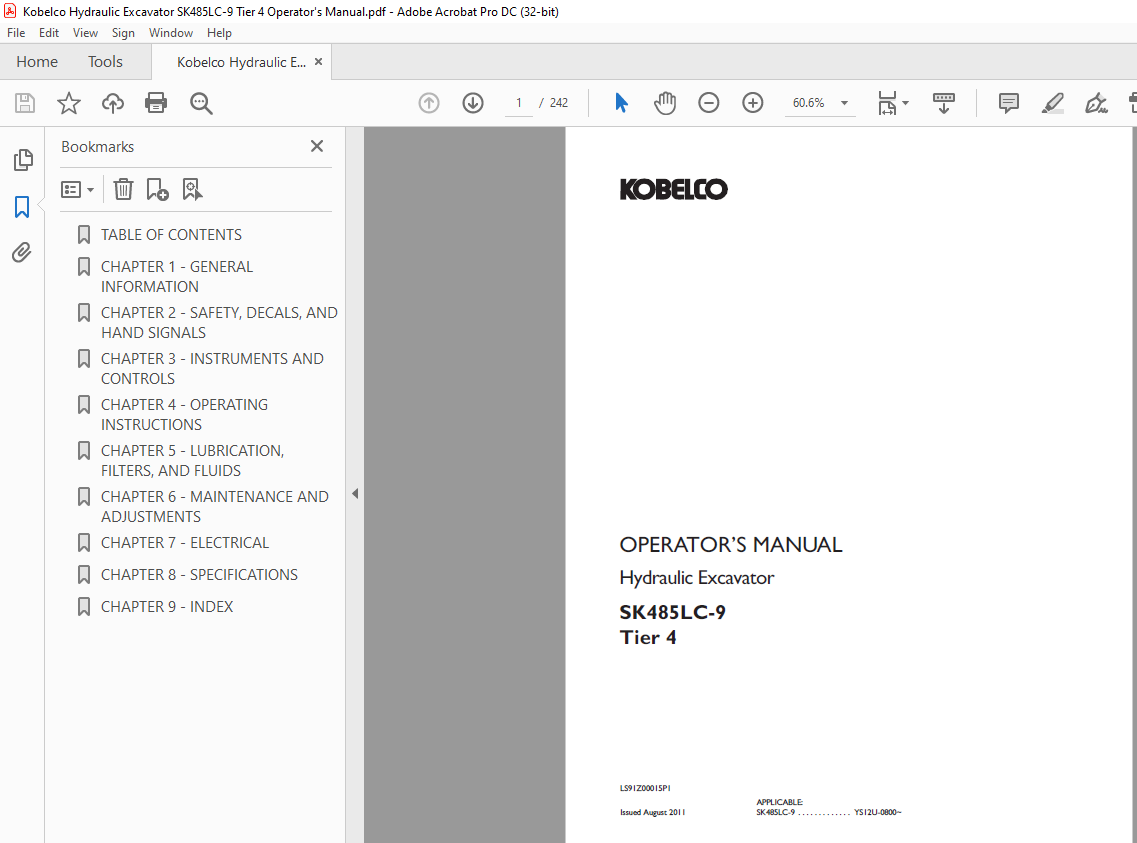
Task: Click the 'Tier 4' text on page
Action: (x=648, y=637)
